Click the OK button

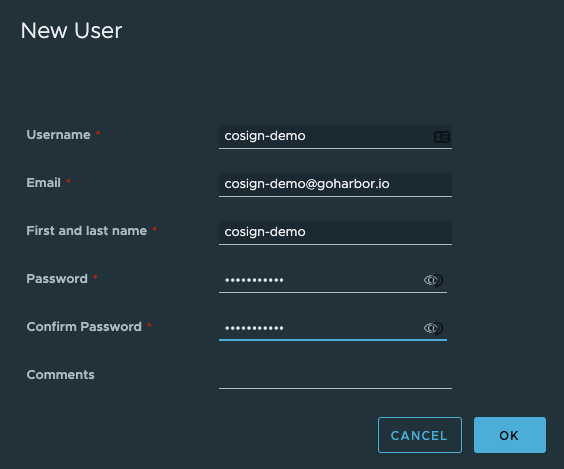point(510,435)
